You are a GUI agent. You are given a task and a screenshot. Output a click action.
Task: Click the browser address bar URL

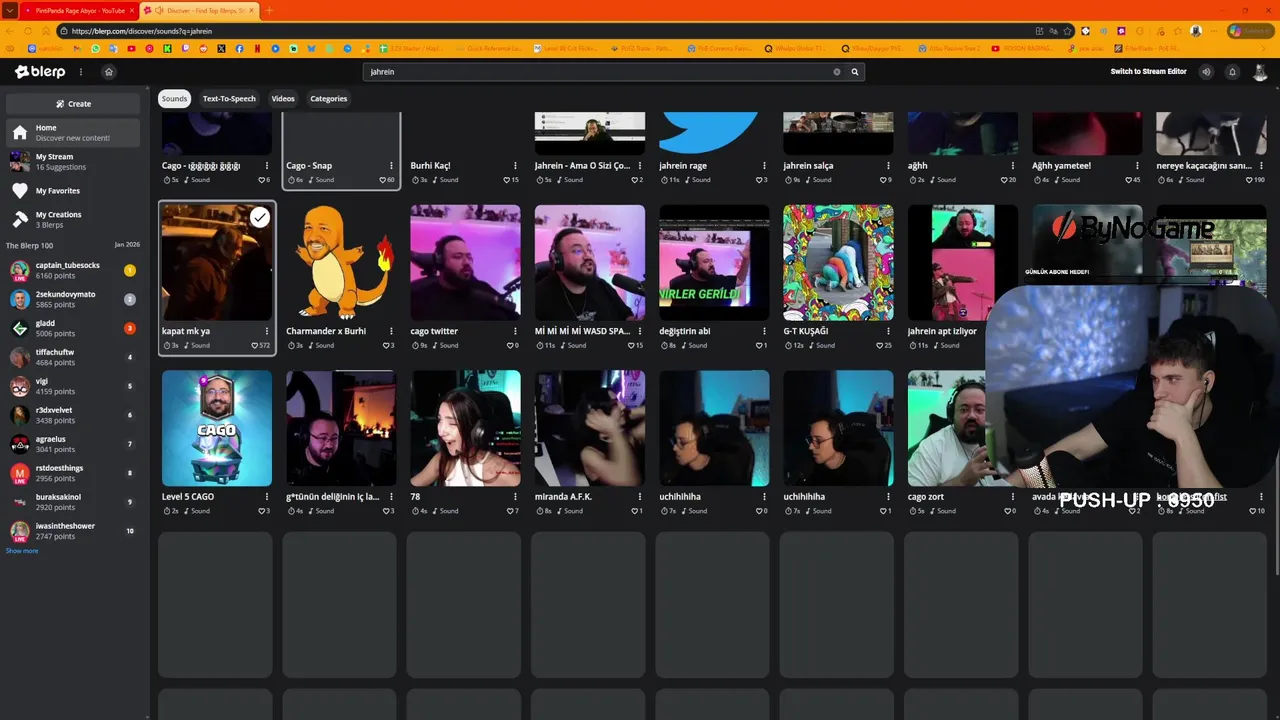(x=142, y=31)
